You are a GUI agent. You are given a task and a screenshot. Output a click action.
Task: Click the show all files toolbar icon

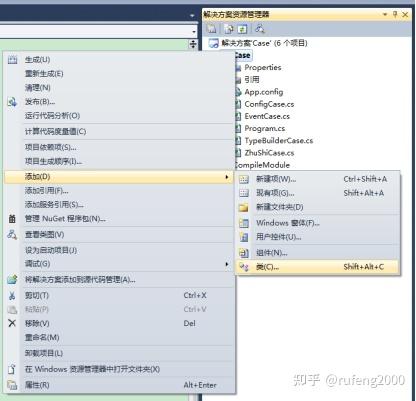coord(229,29)
